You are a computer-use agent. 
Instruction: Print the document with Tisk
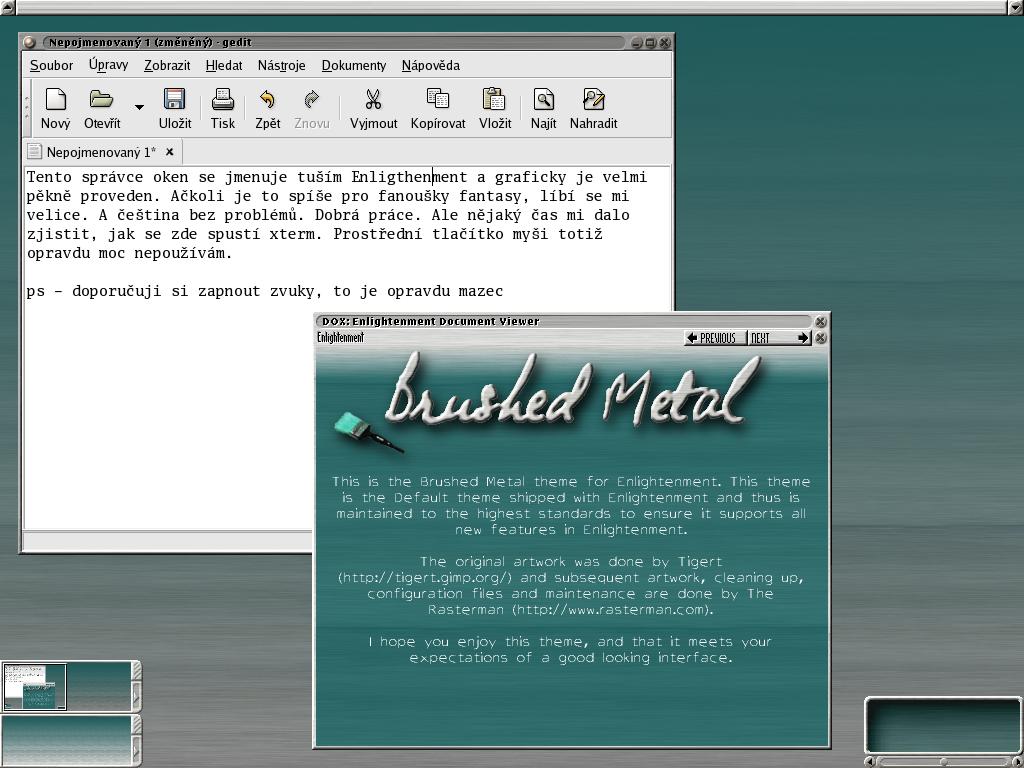(223, 108)
